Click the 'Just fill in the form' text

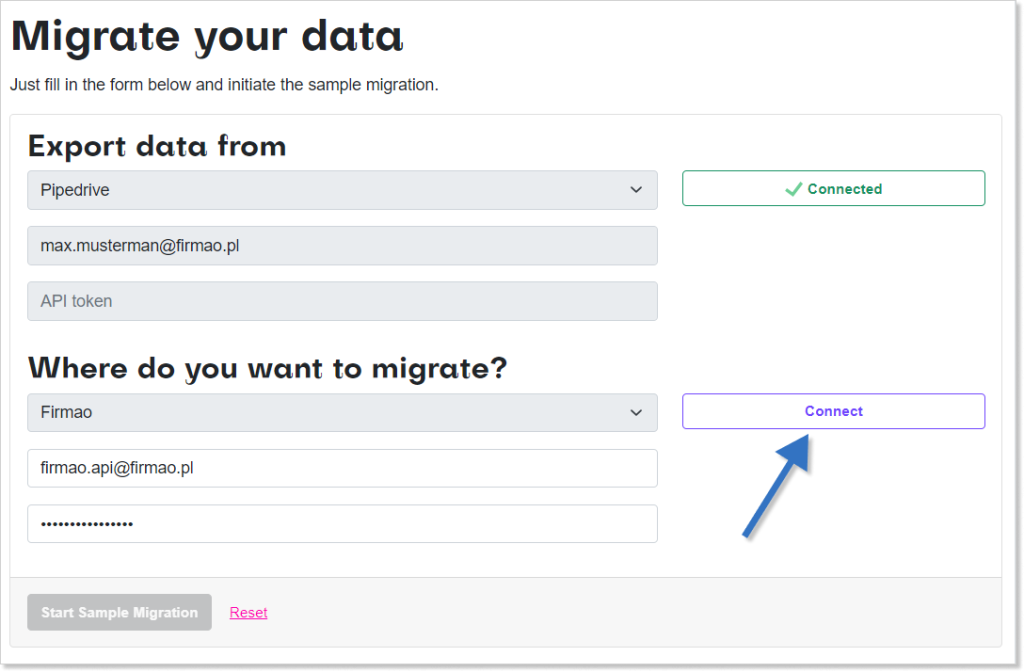point(224,85)
